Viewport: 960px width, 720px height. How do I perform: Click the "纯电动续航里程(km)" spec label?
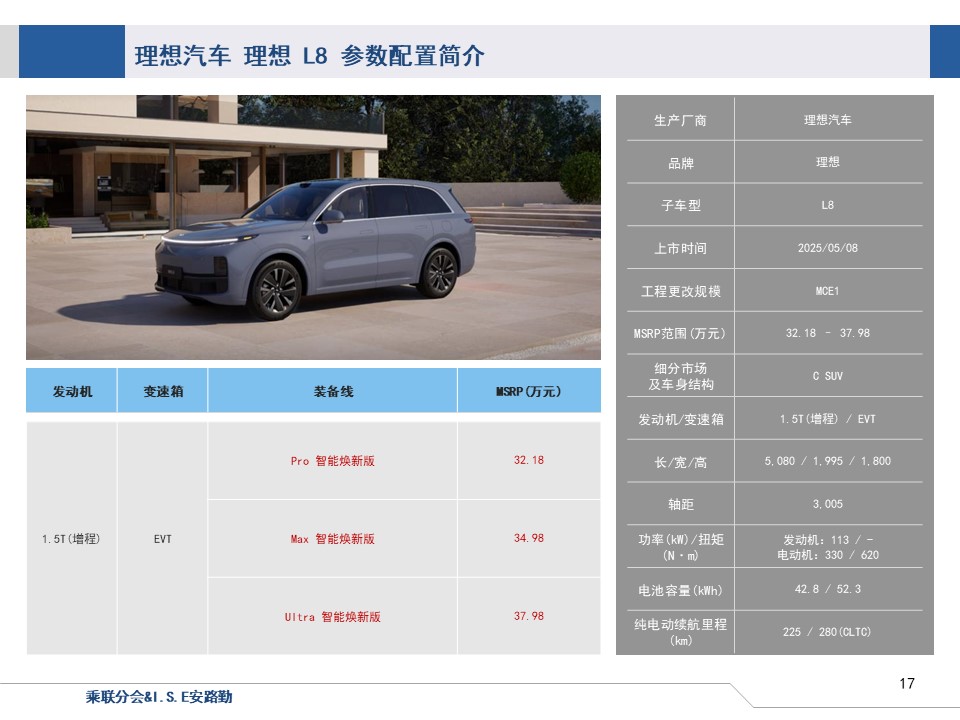(681, 632)
